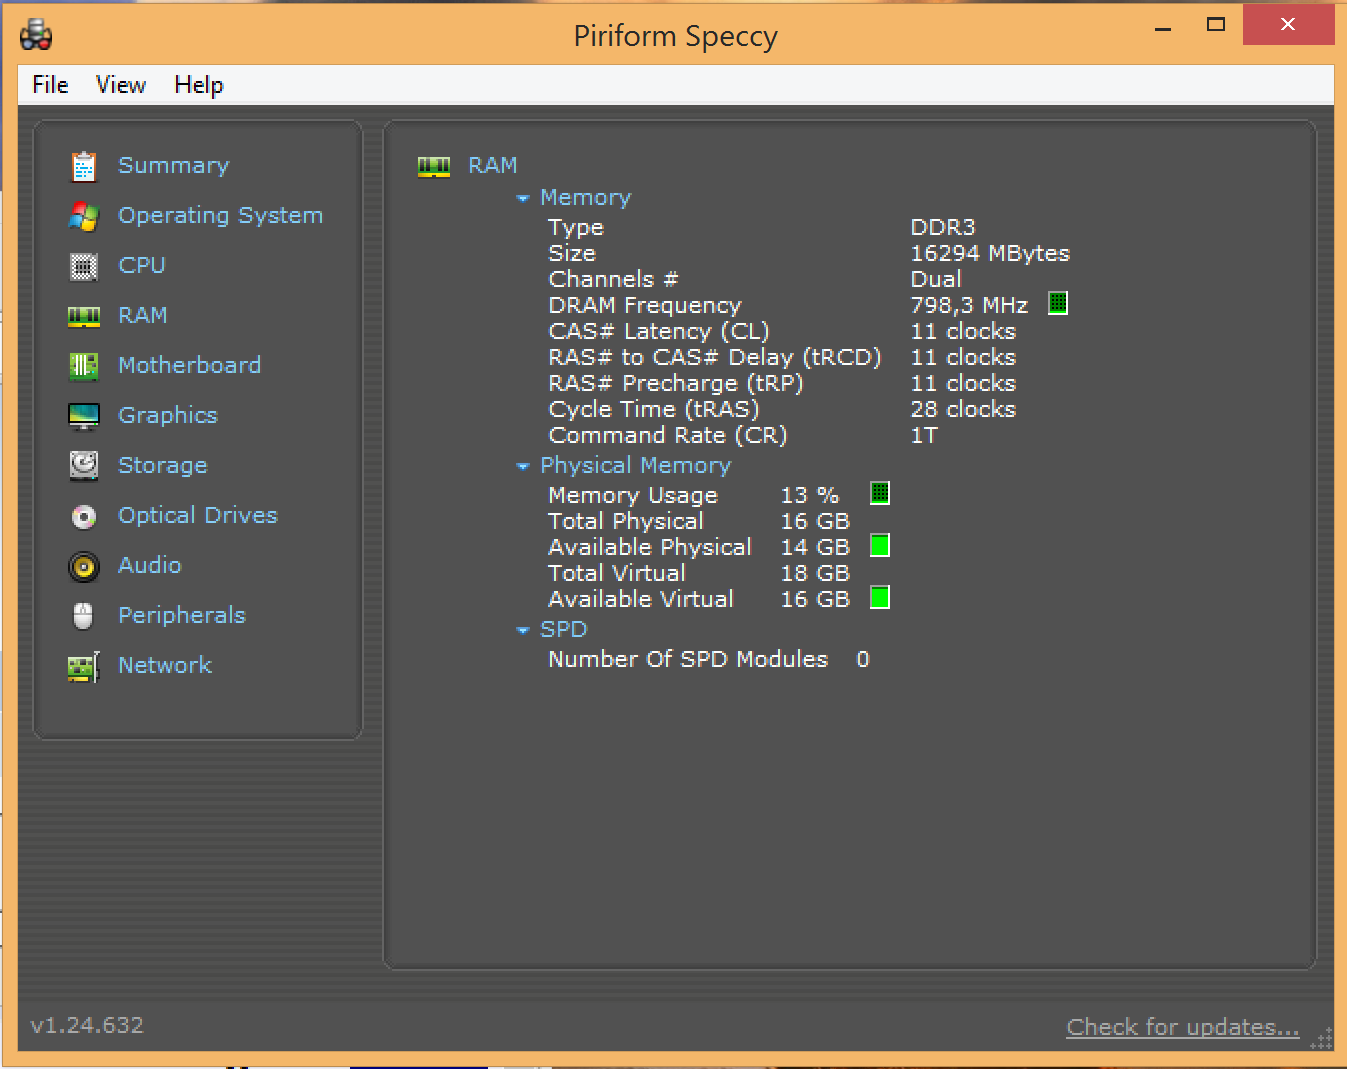Open Storage hard drive icon
This screenshot has height=1069, width=1347.
[x=84, y=466]
